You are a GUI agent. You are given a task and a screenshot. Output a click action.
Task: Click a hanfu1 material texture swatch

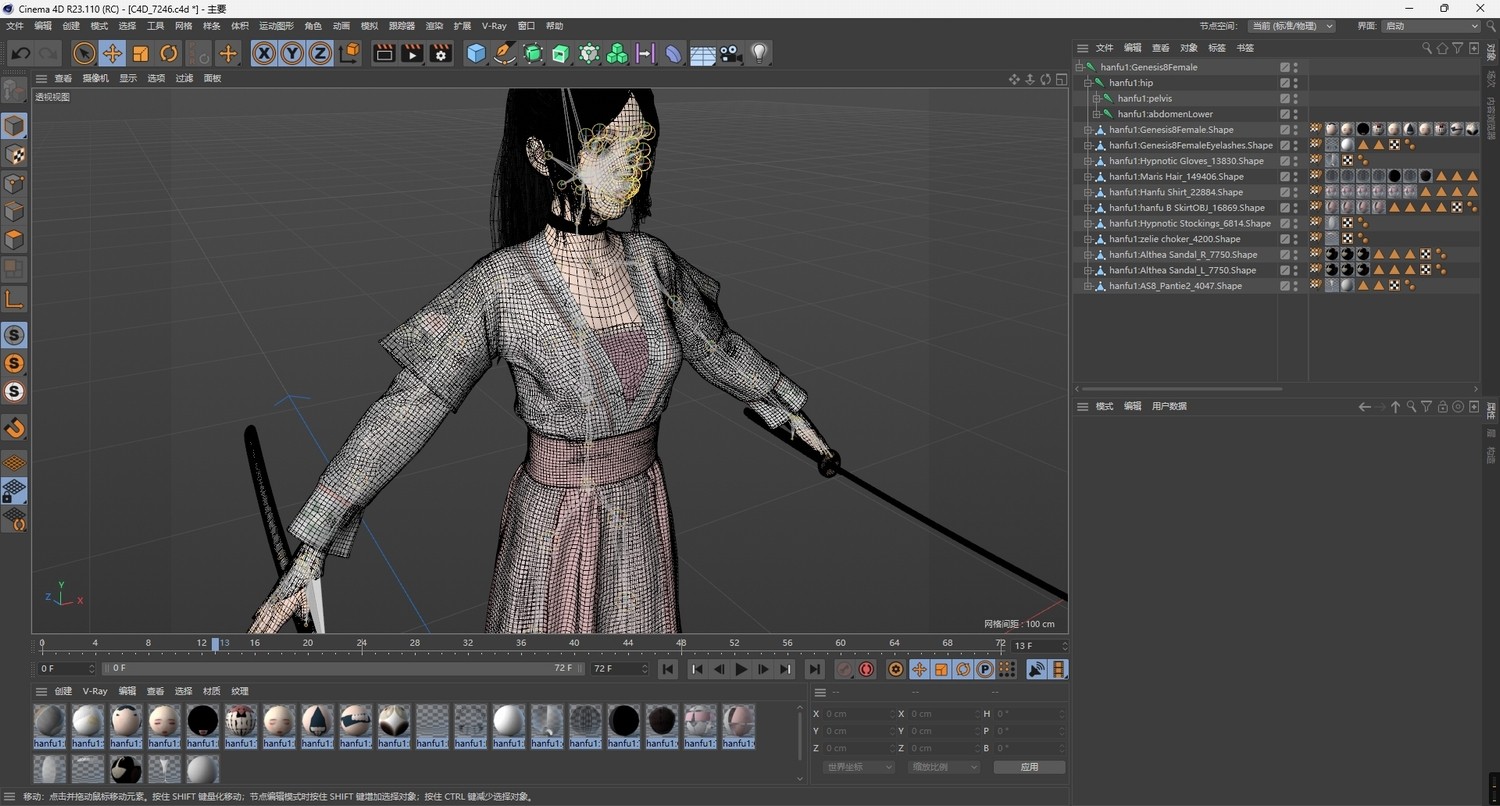(48, 722)
